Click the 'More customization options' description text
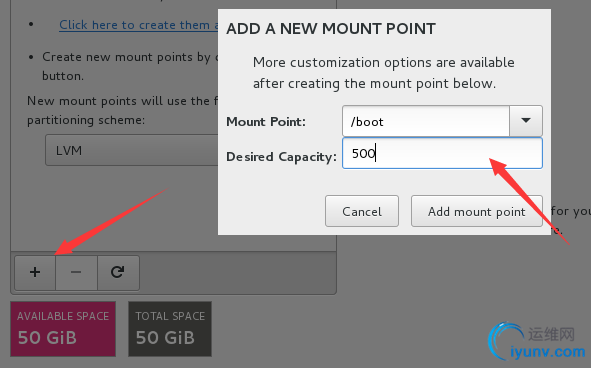The width and height of the screenshot is (591, 368). [383, 73]
